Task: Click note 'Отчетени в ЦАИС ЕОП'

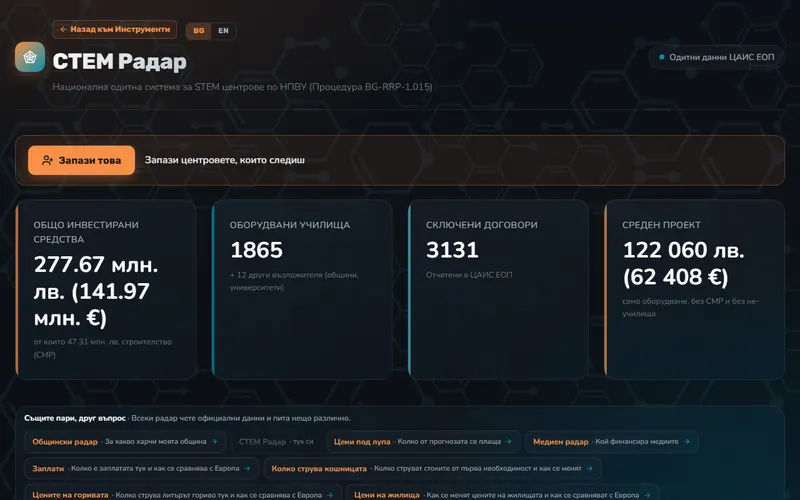Action: [x=469, y=274]
